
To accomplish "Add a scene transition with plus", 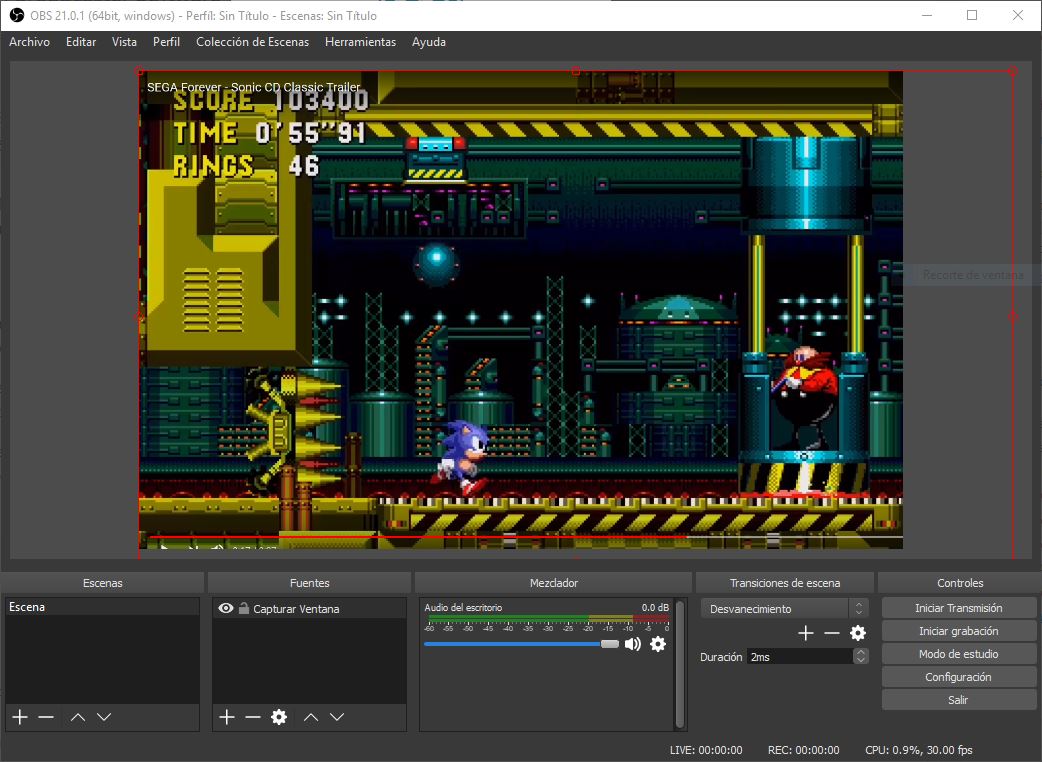I will [805, 633].
